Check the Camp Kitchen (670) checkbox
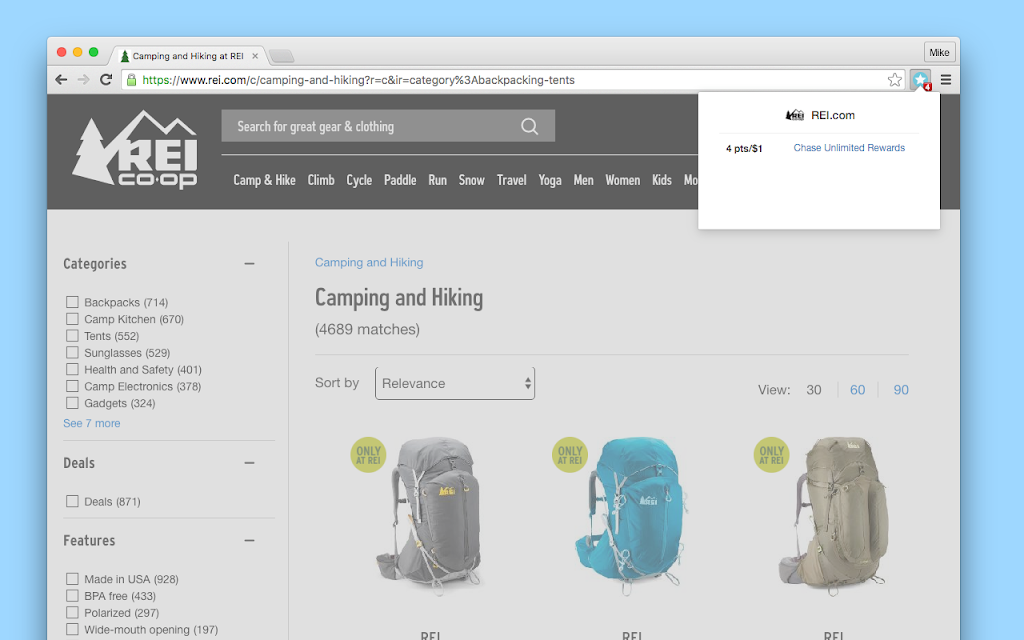The height and width of the screenshot is (640, 1024). pos(72,319)
